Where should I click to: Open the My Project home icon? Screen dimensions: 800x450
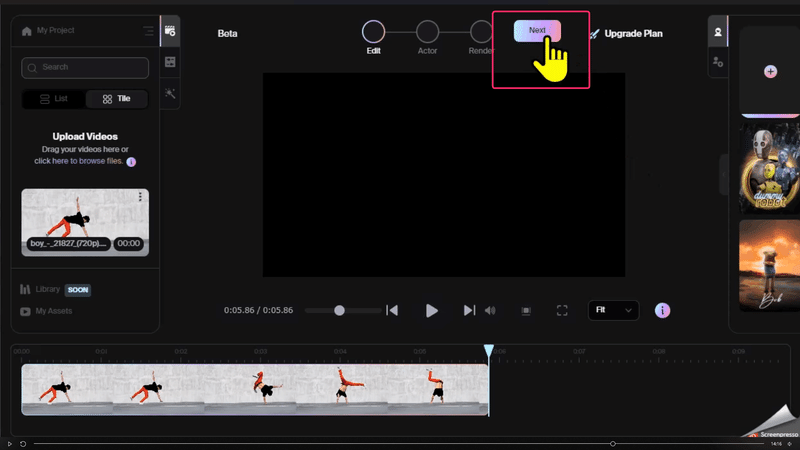point(27,31)
